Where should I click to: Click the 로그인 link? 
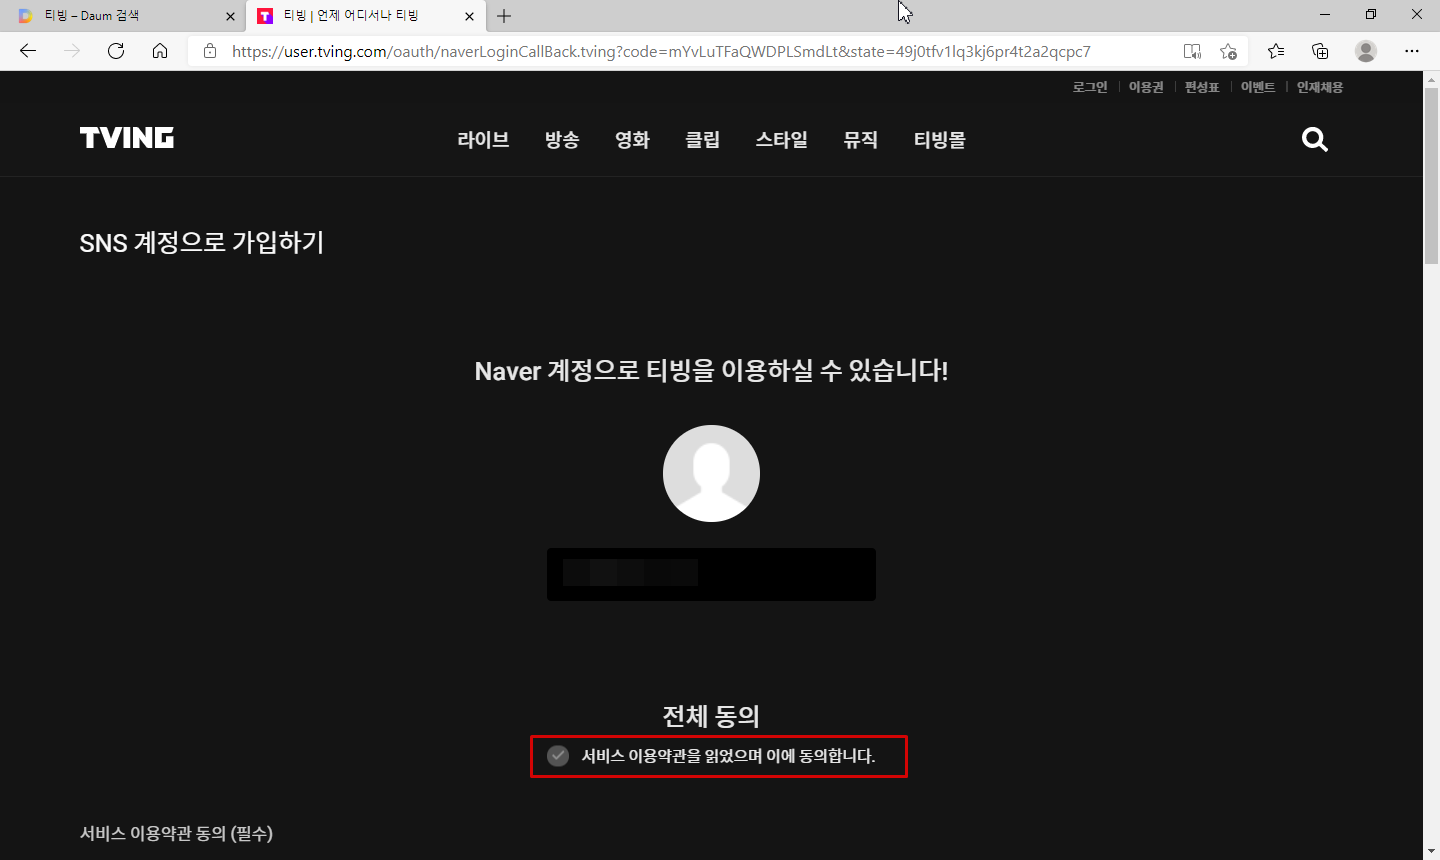click(1090, 87)
